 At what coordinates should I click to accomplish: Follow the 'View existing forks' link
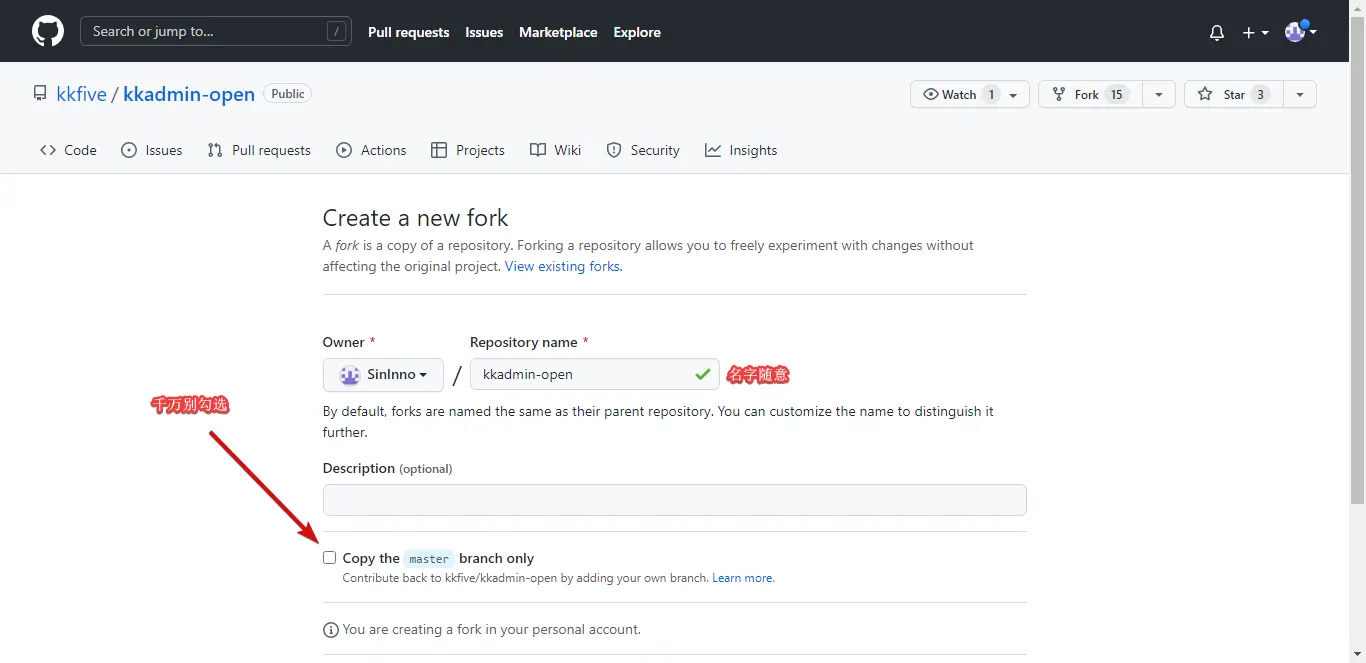(563, 267)
